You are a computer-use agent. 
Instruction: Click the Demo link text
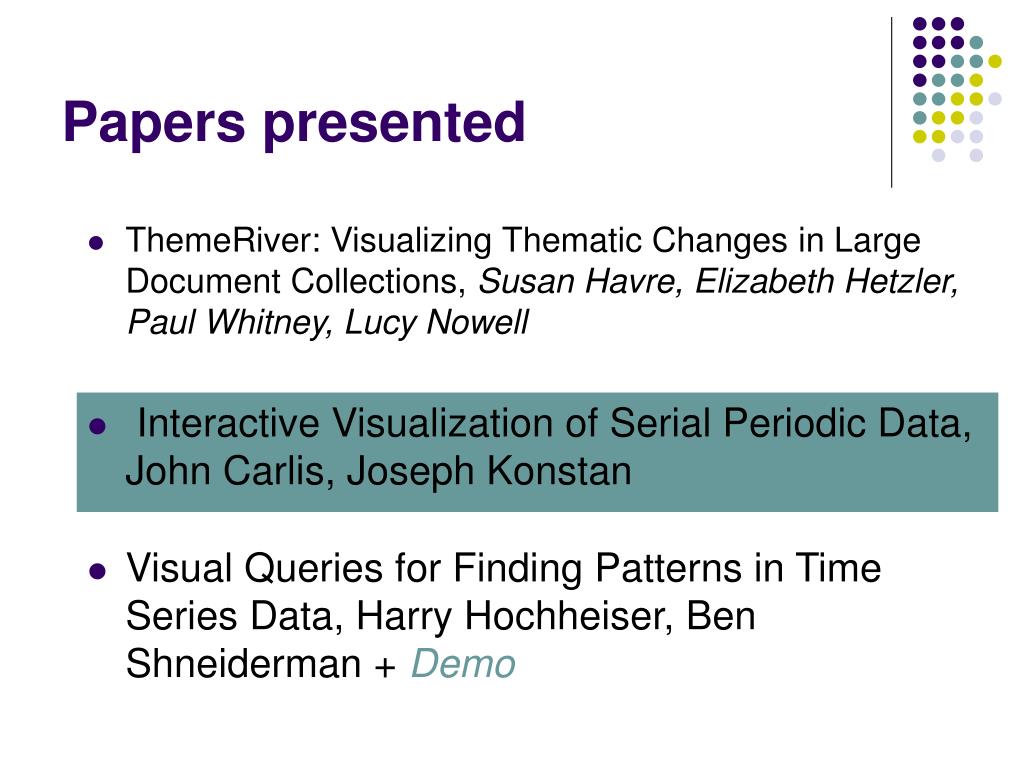pyautogui.click(x=463, y=664)
